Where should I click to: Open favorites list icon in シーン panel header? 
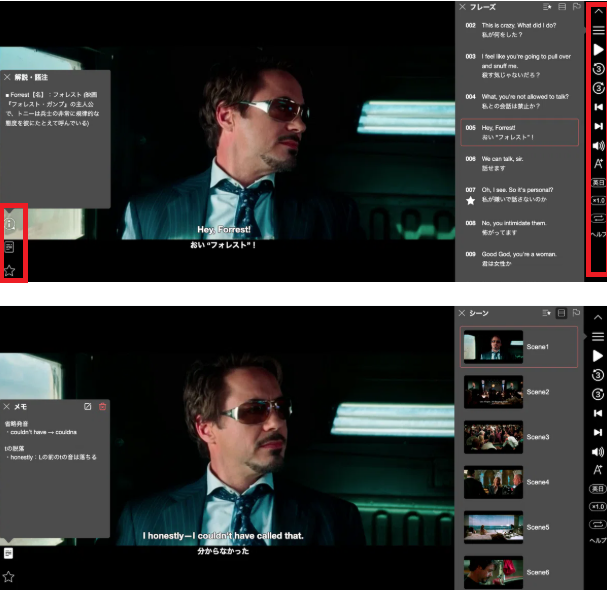click(547, 313)
